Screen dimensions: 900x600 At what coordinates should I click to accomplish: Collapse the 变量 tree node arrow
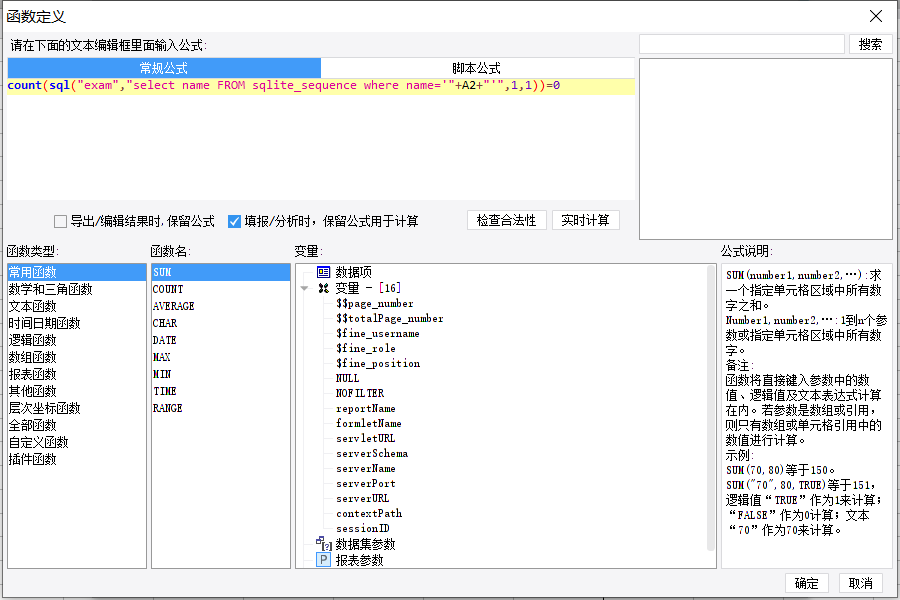[x=304, y=288]
